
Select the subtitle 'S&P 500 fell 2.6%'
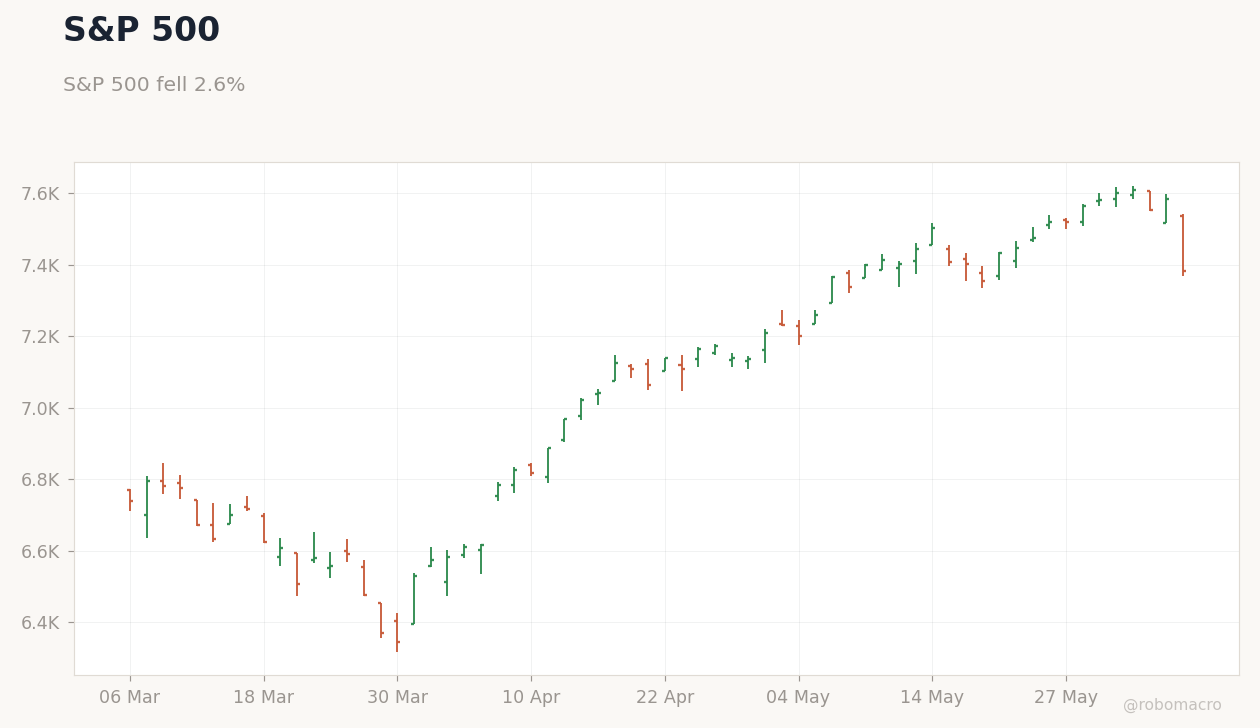coord(154,85)
